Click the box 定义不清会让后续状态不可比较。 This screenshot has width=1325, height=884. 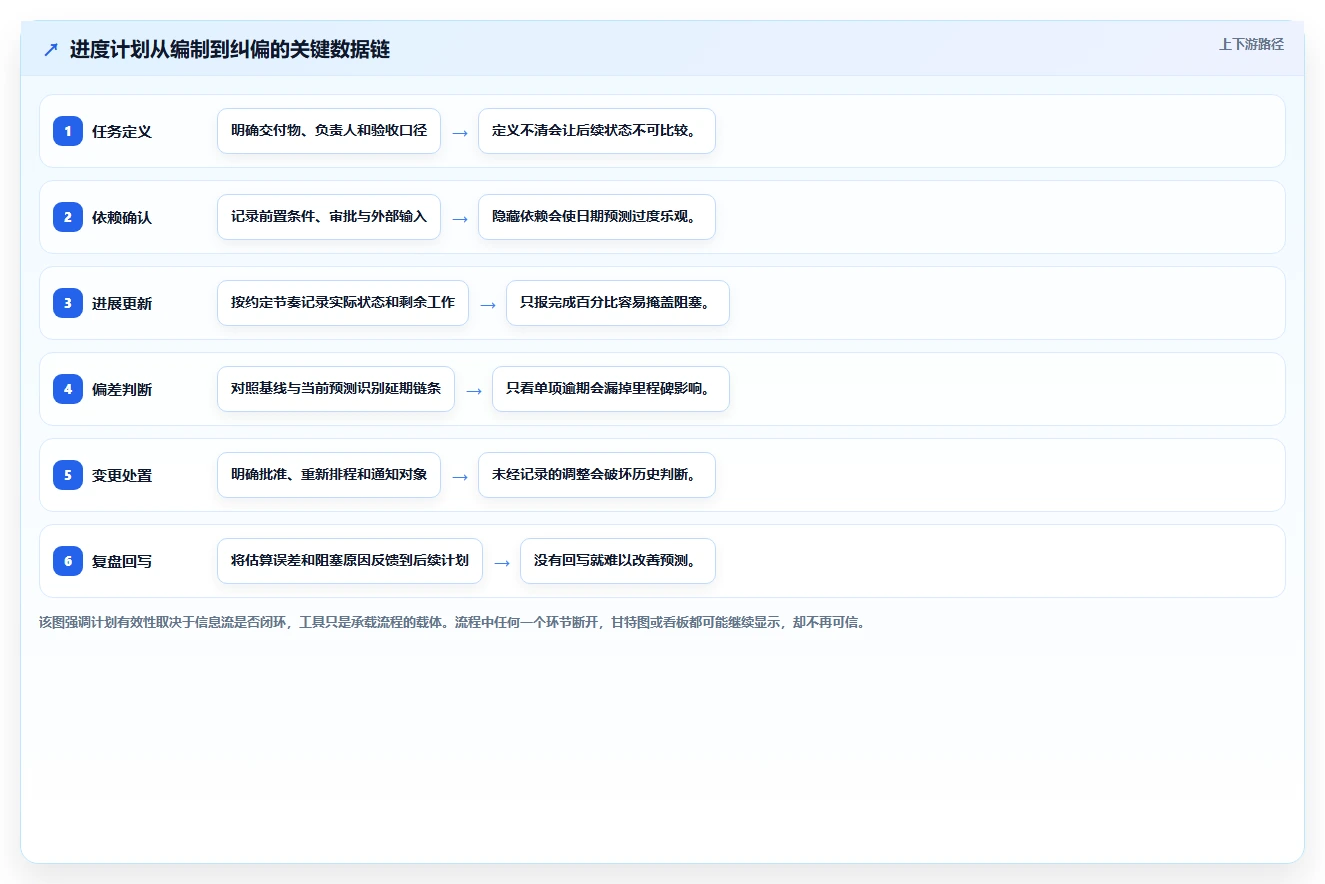coord(597,131)
